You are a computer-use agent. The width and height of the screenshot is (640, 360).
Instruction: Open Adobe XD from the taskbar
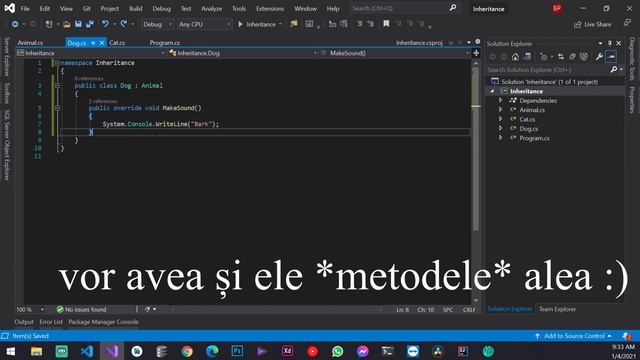point(287,351)
